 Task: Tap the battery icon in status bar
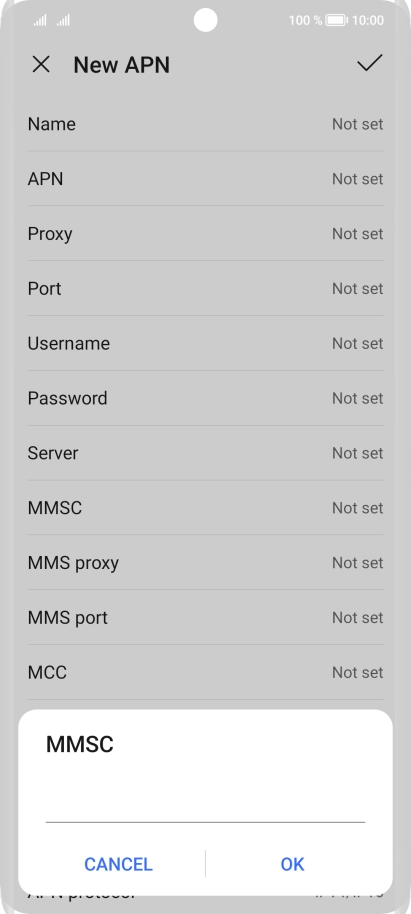[336, 20]
